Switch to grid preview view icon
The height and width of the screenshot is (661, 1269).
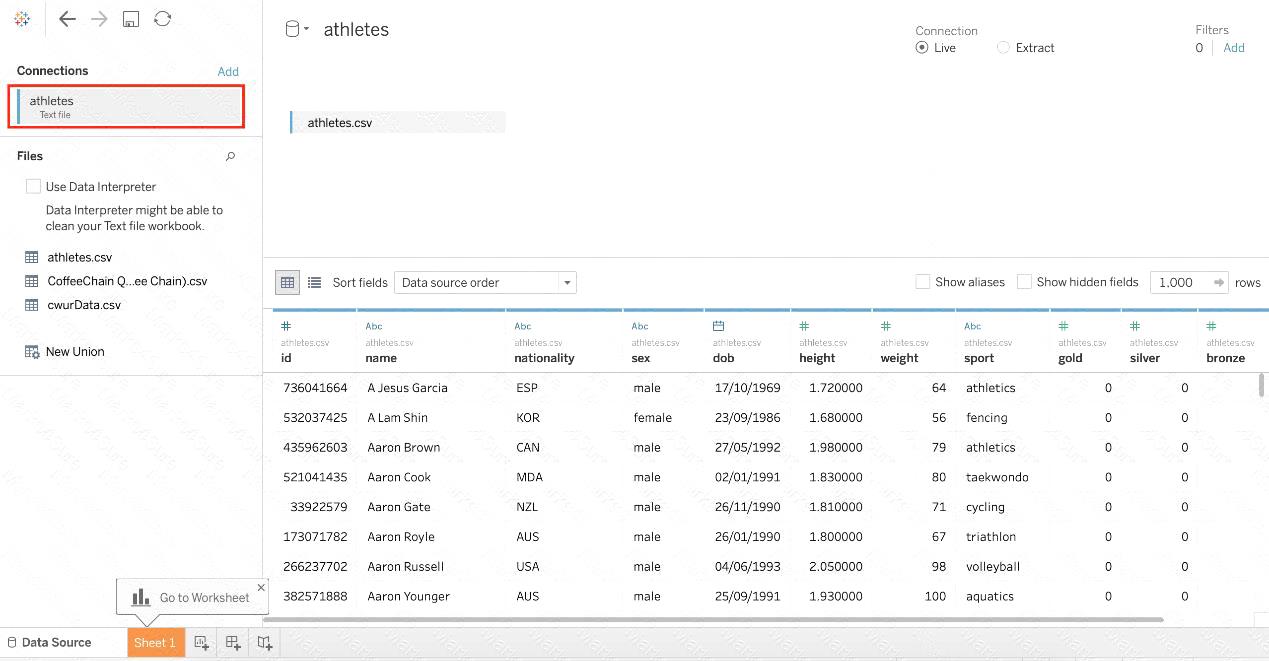287,283
